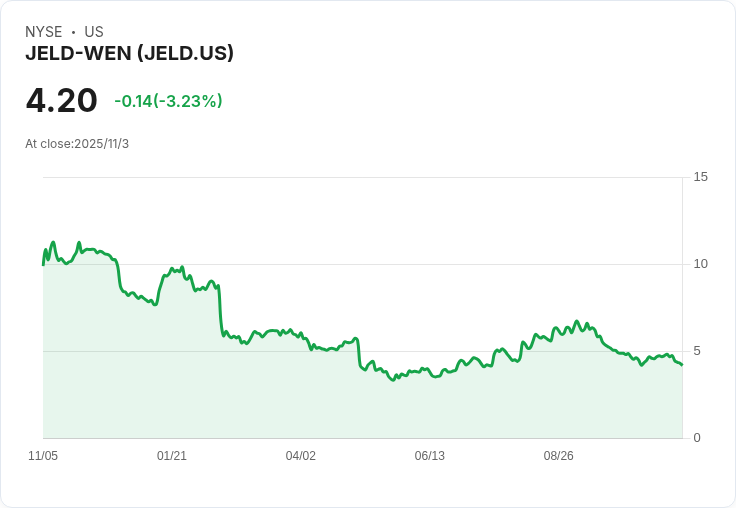
Task: Select the 04/02 date on the x-axis
Action: 301,456
